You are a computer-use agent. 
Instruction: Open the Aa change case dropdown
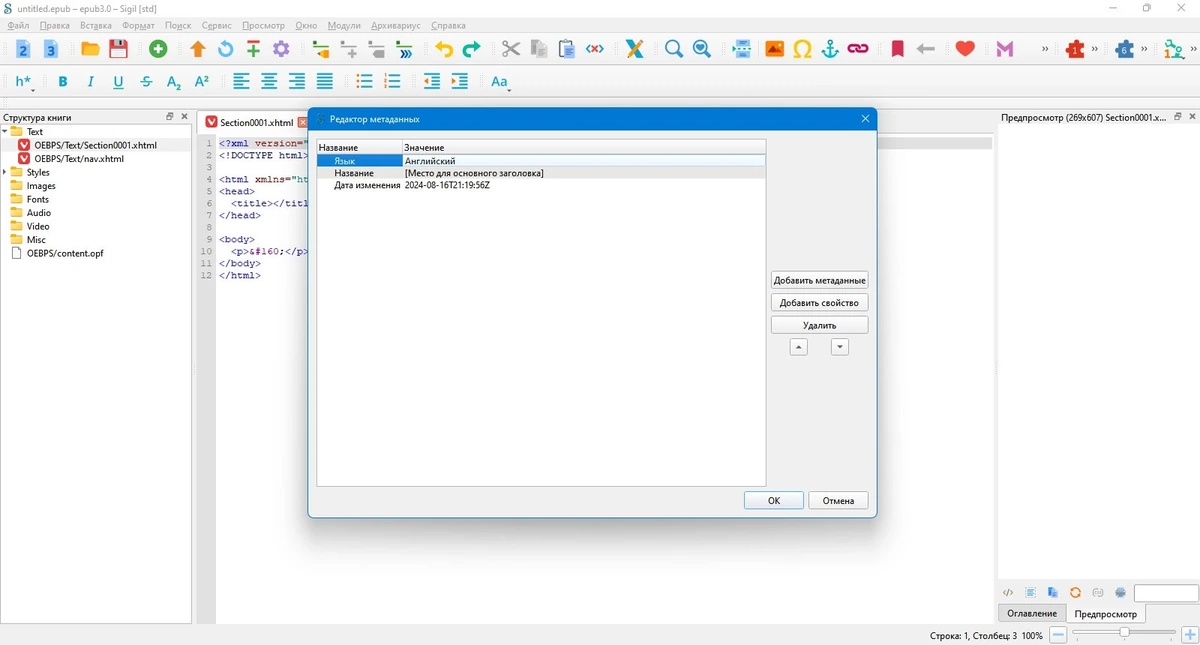[x=500, y=82]
